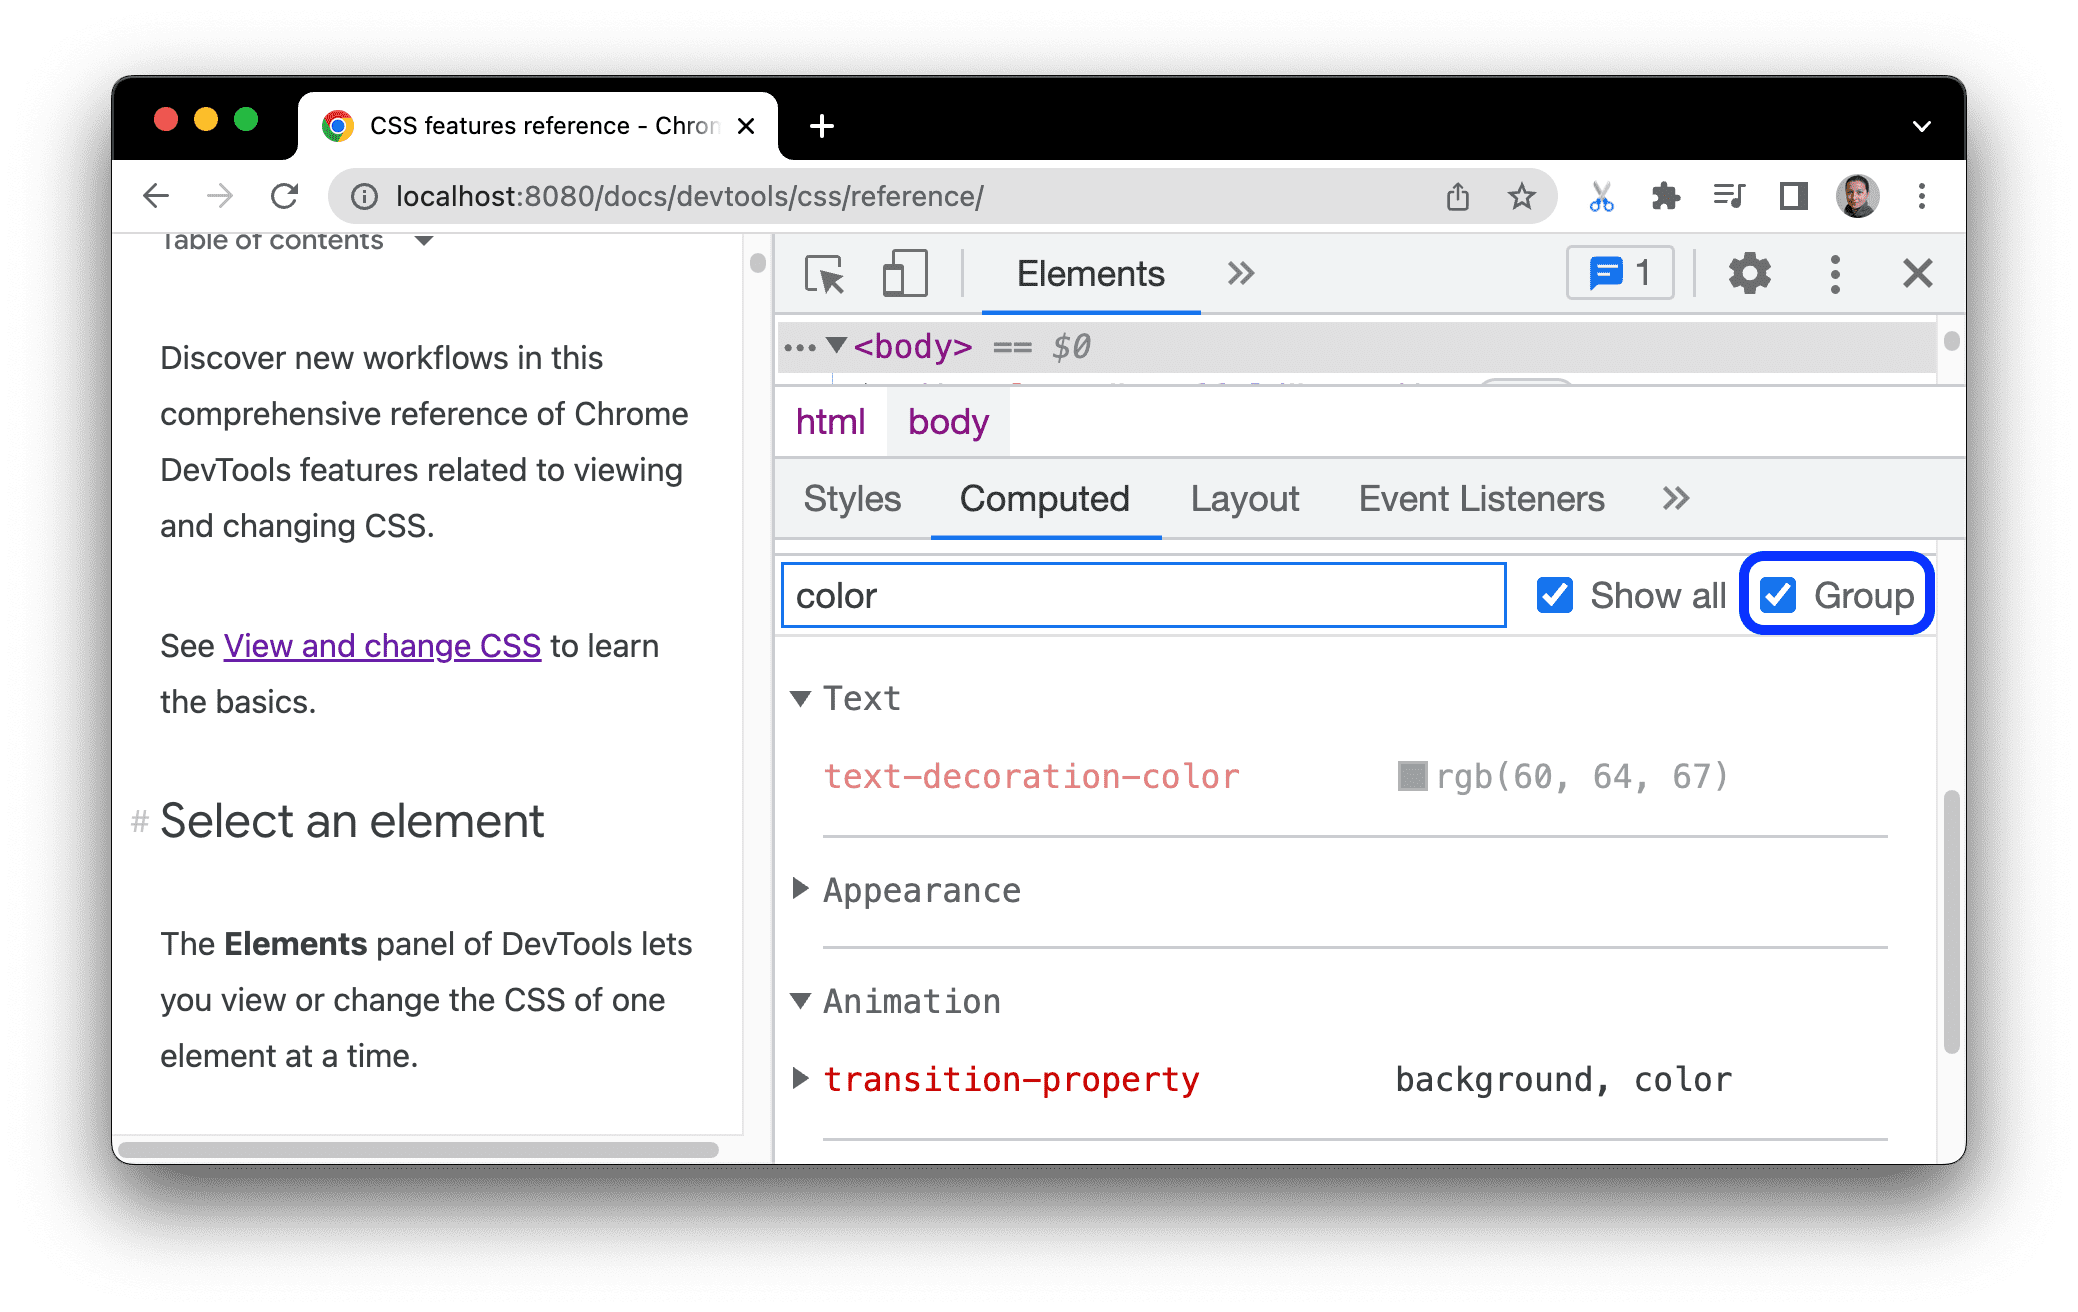Screen dimensions: 2078x1312
Task: Expand the Appearance group
Action: (x=800, y=888)
